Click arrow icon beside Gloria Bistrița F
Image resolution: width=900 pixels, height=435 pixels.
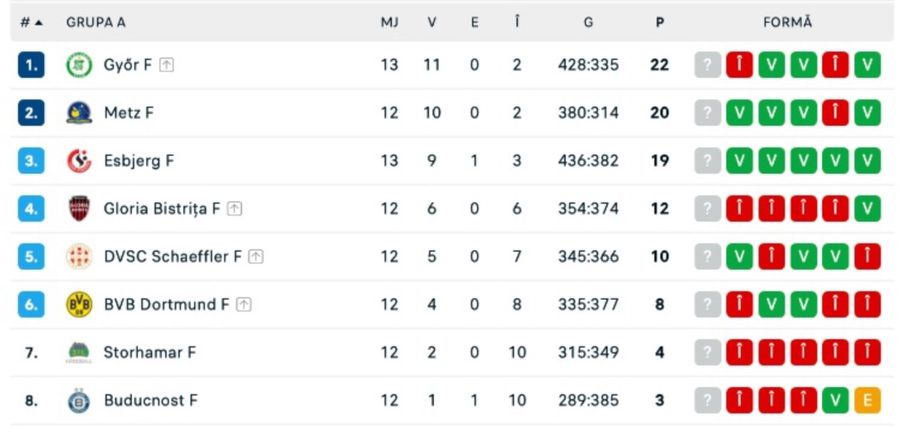click(x=234, y=209)
